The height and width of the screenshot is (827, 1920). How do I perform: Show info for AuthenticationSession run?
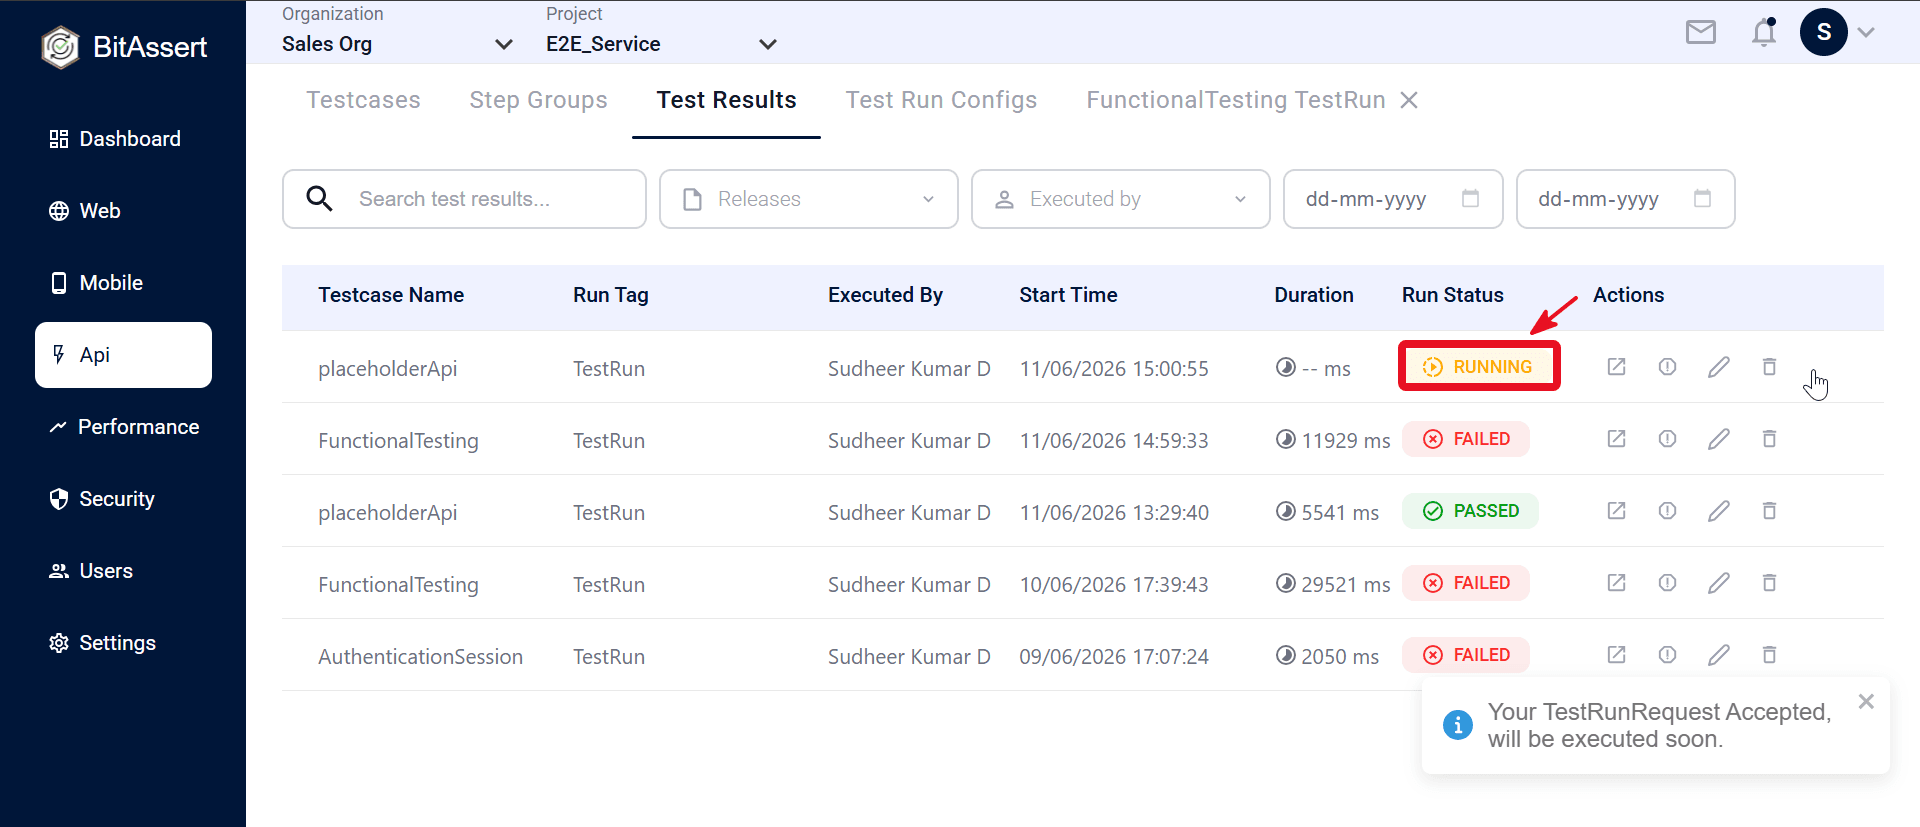pyautogui.click(x=1667, y=655)
